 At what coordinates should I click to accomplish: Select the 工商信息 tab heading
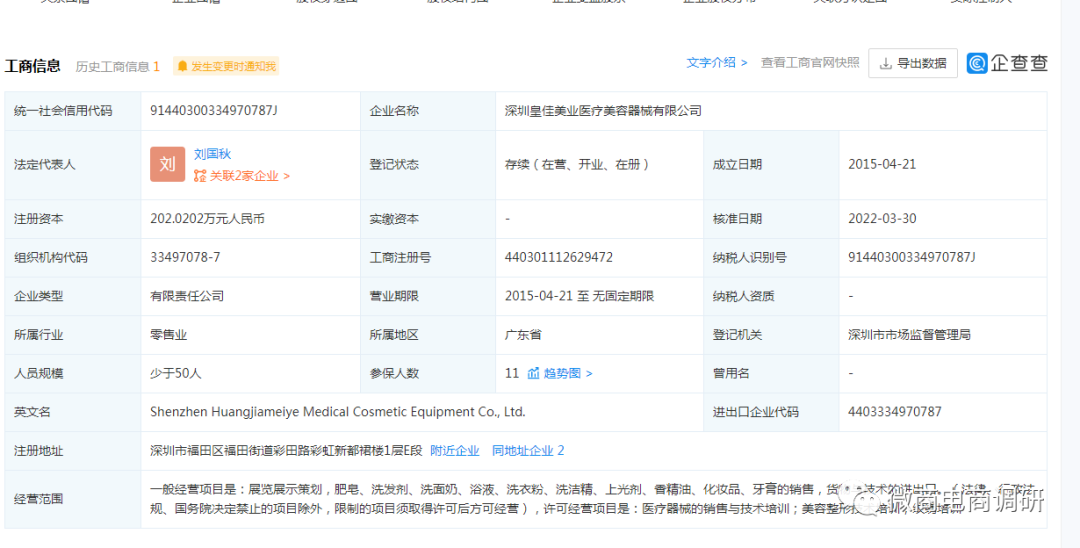point(33,66)
